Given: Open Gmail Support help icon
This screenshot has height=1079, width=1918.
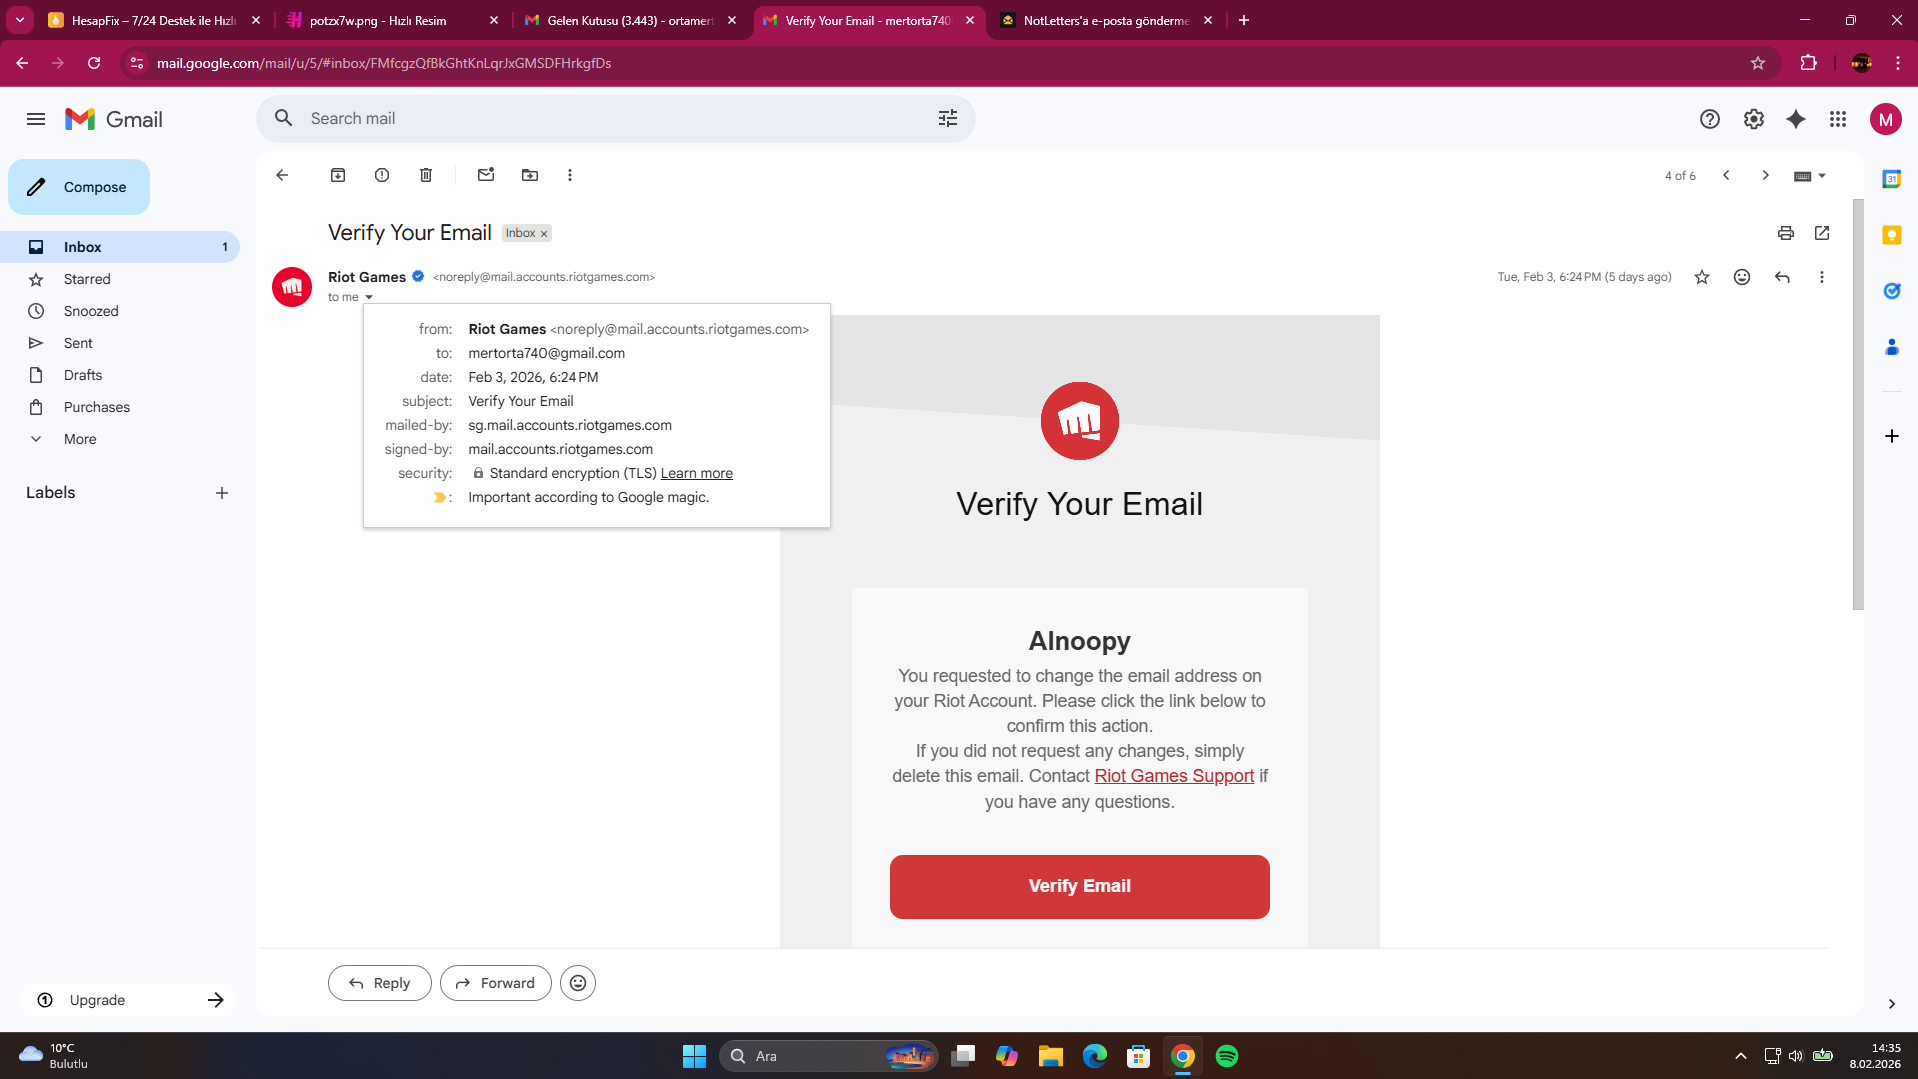Looking at the screenshot, I should [x=1710, y=119].
